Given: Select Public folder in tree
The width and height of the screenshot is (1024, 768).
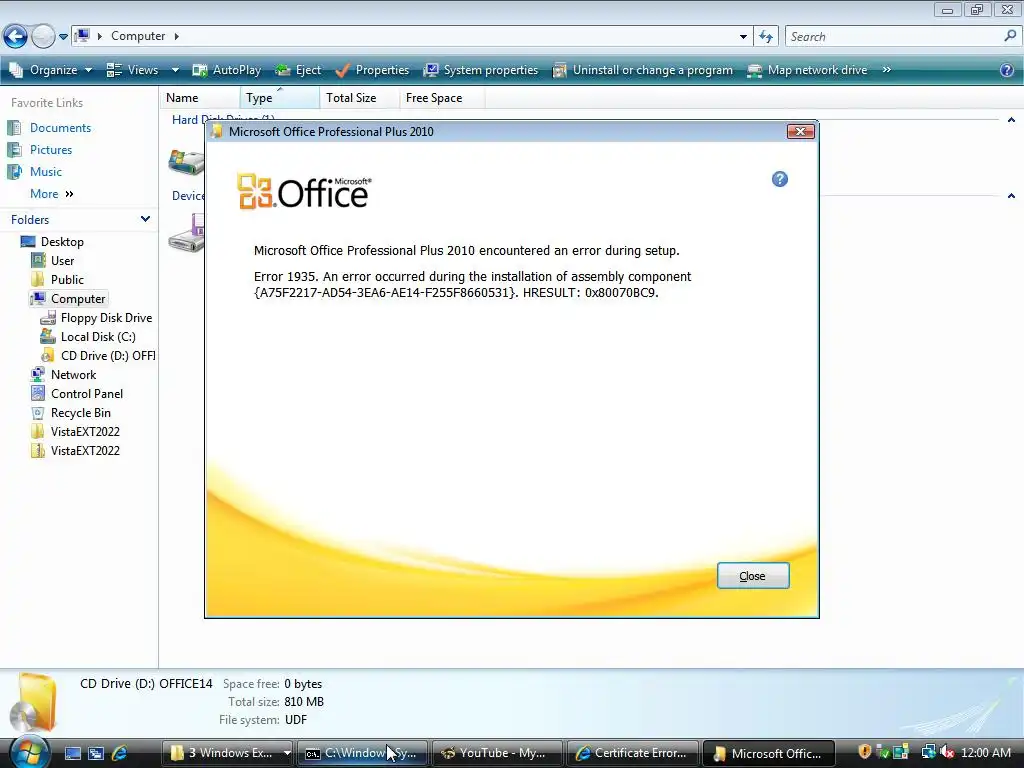Looking at the screenshot, I should (x=67, y=280).
